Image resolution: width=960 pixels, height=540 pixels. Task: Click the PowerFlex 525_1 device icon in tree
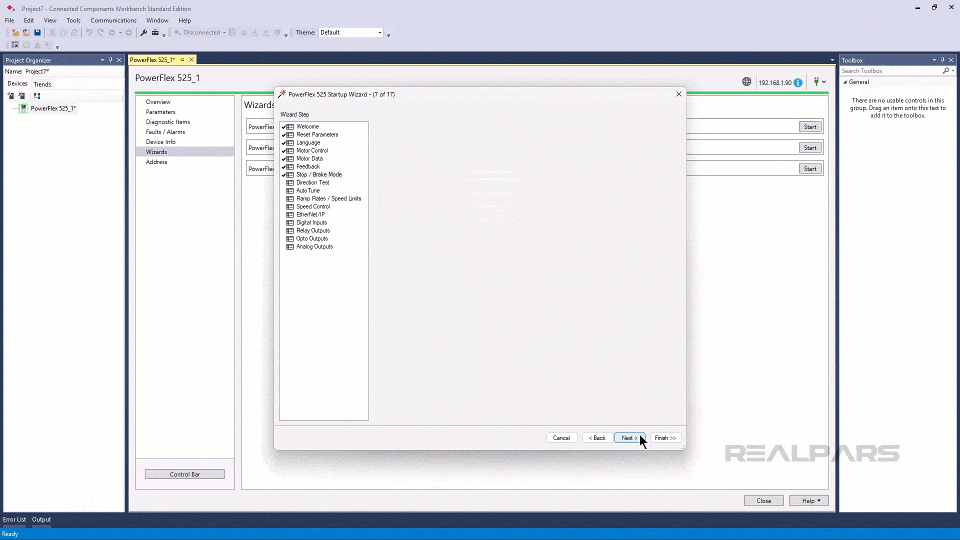[23, 108]
